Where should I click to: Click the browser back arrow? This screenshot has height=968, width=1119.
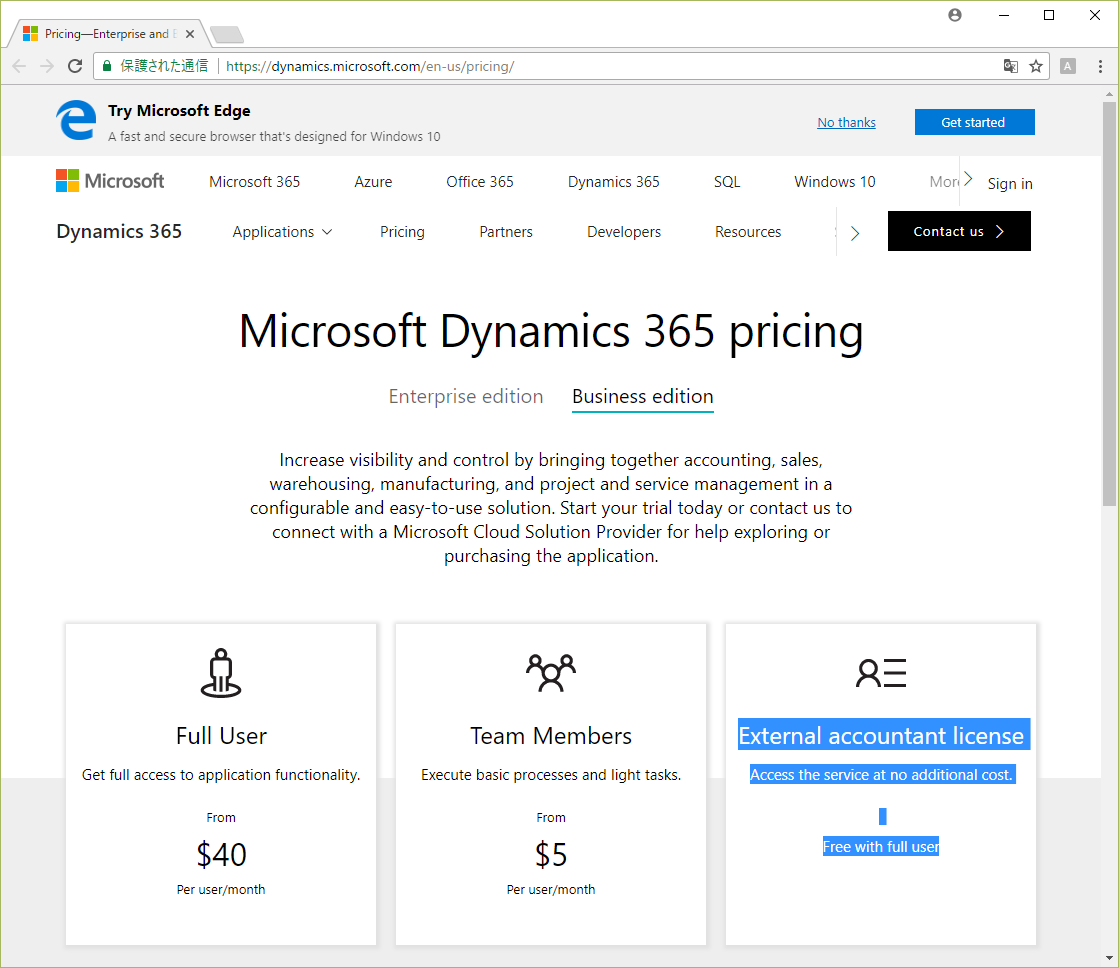19,66
